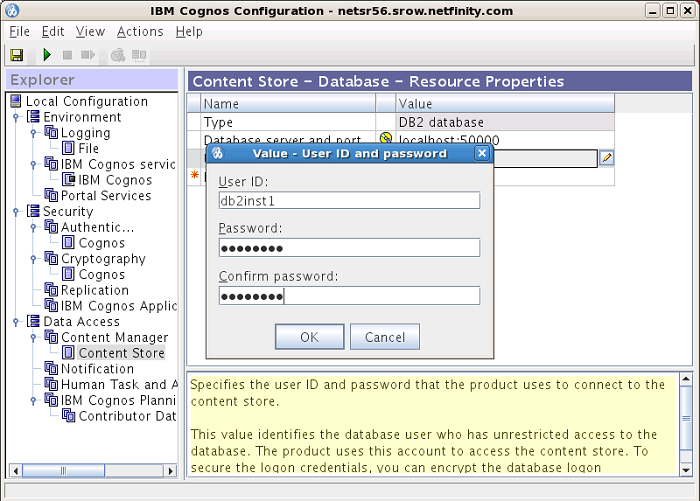The height and width of the screenshot is (501, 700).
Task: Click the Content Manager node icon
Action: click(x=51, y=337)
